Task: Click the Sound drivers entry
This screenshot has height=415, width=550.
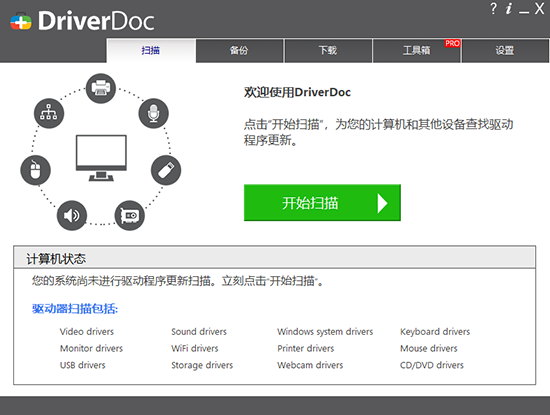Action: 199,332
